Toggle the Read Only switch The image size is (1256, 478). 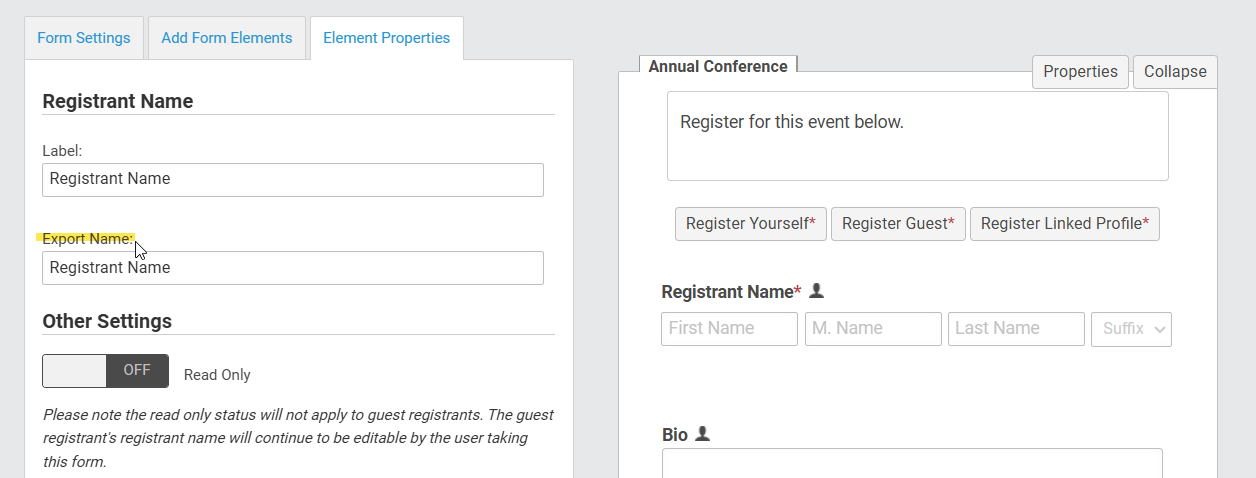[105, 371]
